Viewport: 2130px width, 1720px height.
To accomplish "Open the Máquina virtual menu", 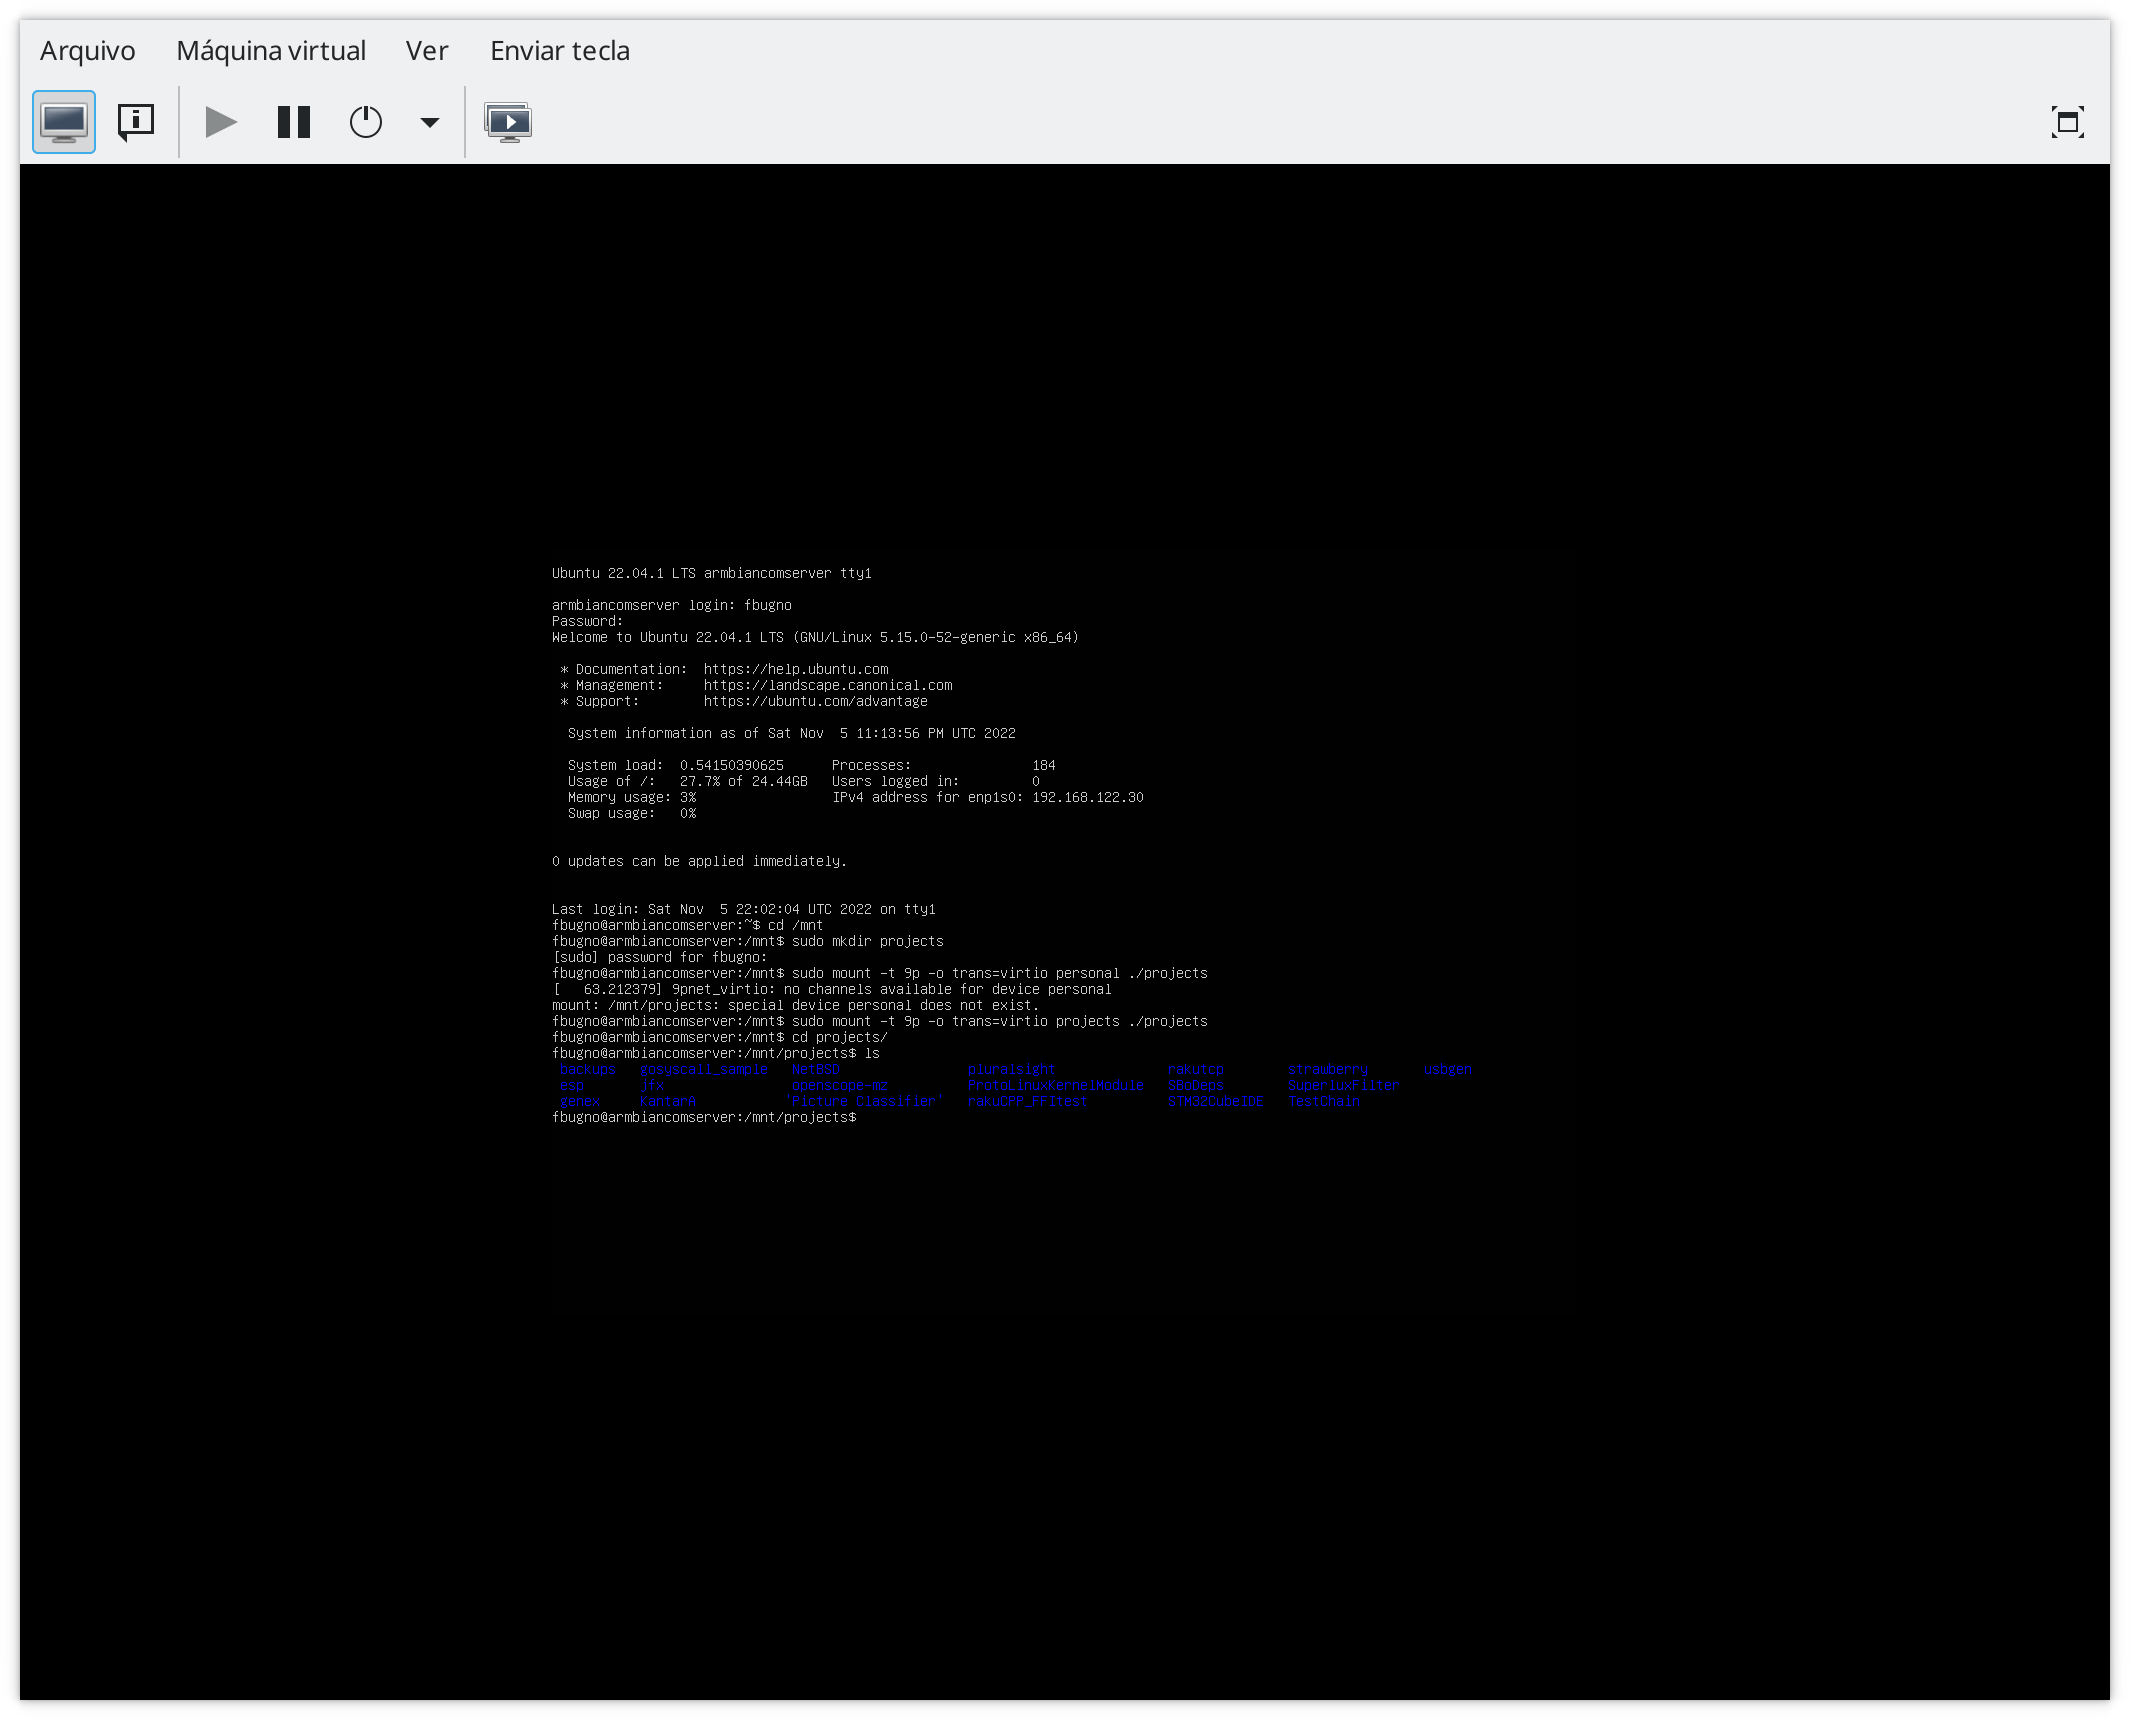I will coord(271,51).
